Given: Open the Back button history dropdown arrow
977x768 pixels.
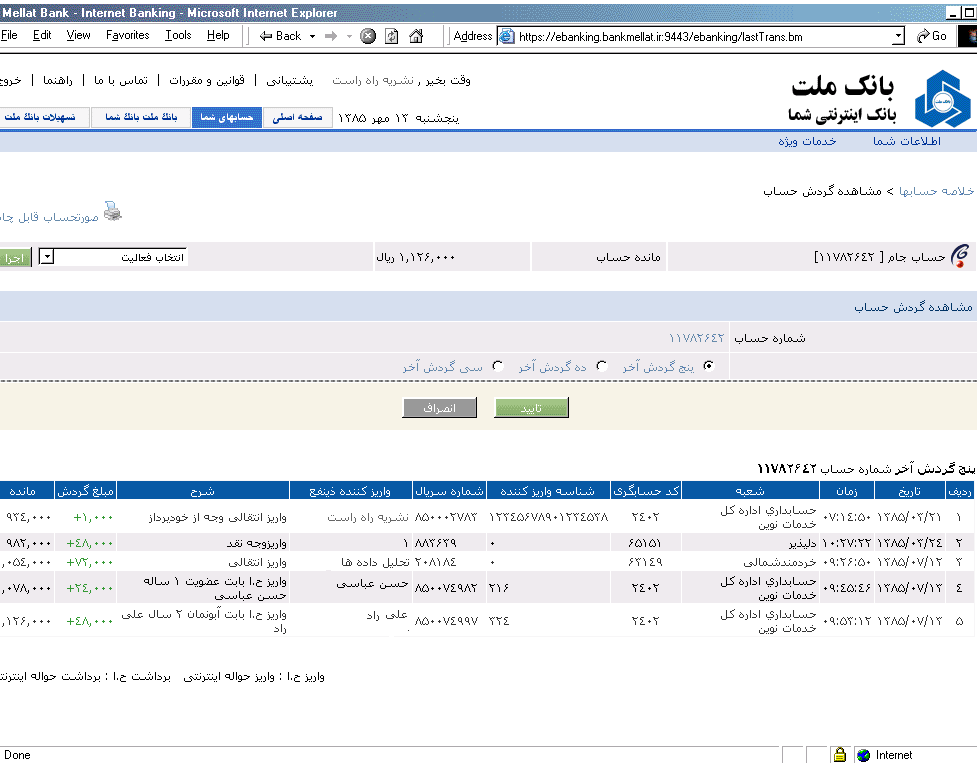Looking at the screenshot, I should coord(313,36).
